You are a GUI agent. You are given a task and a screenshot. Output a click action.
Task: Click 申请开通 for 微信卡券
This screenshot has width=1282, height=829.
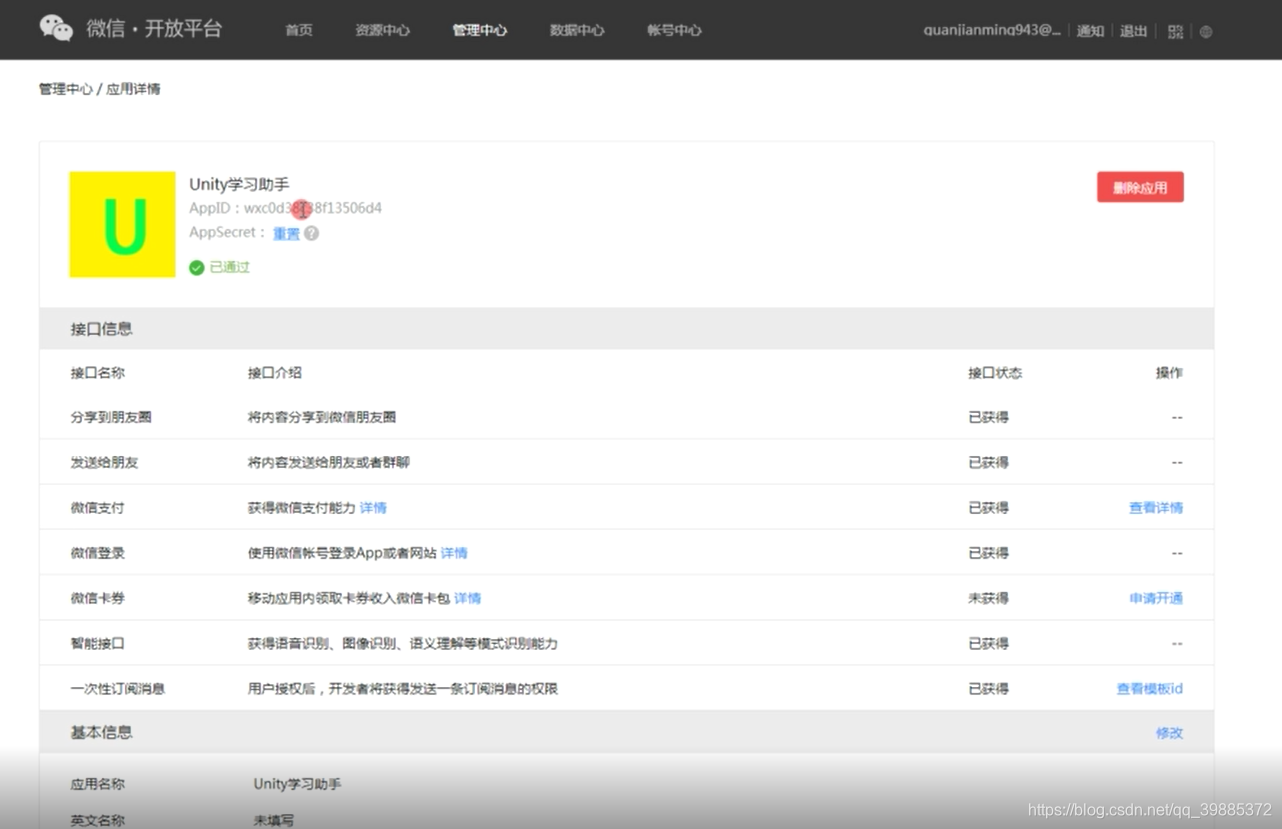[1156, 598]
